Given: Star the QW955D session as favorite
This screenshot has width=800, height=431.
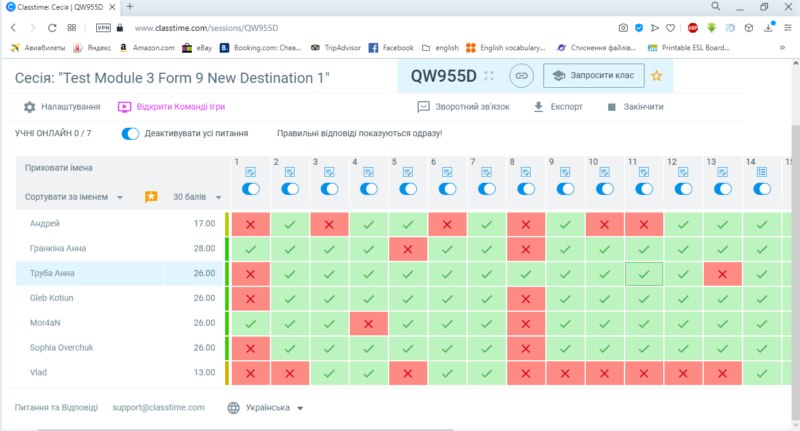Looking at the screenshot, I should point(656,76).
